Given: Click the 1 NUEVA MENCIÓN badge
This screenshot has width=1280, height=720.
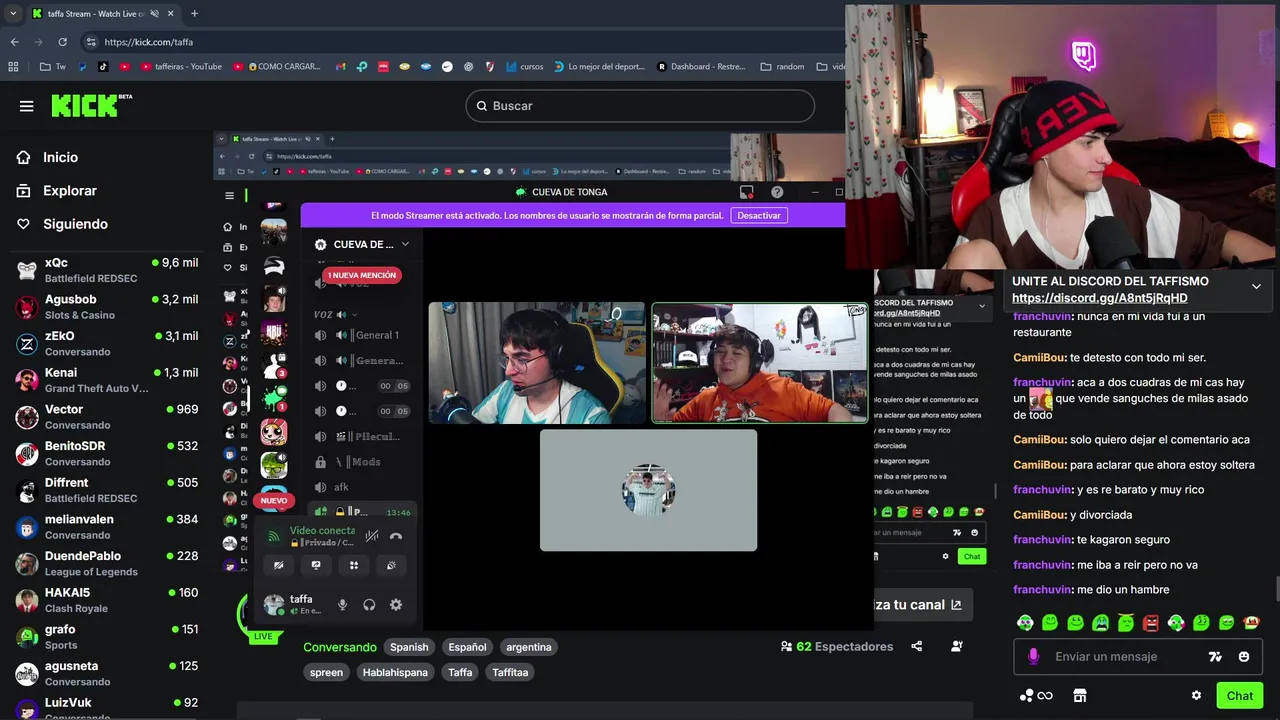Looking at the screenshot, I should (x=361, y=275).
